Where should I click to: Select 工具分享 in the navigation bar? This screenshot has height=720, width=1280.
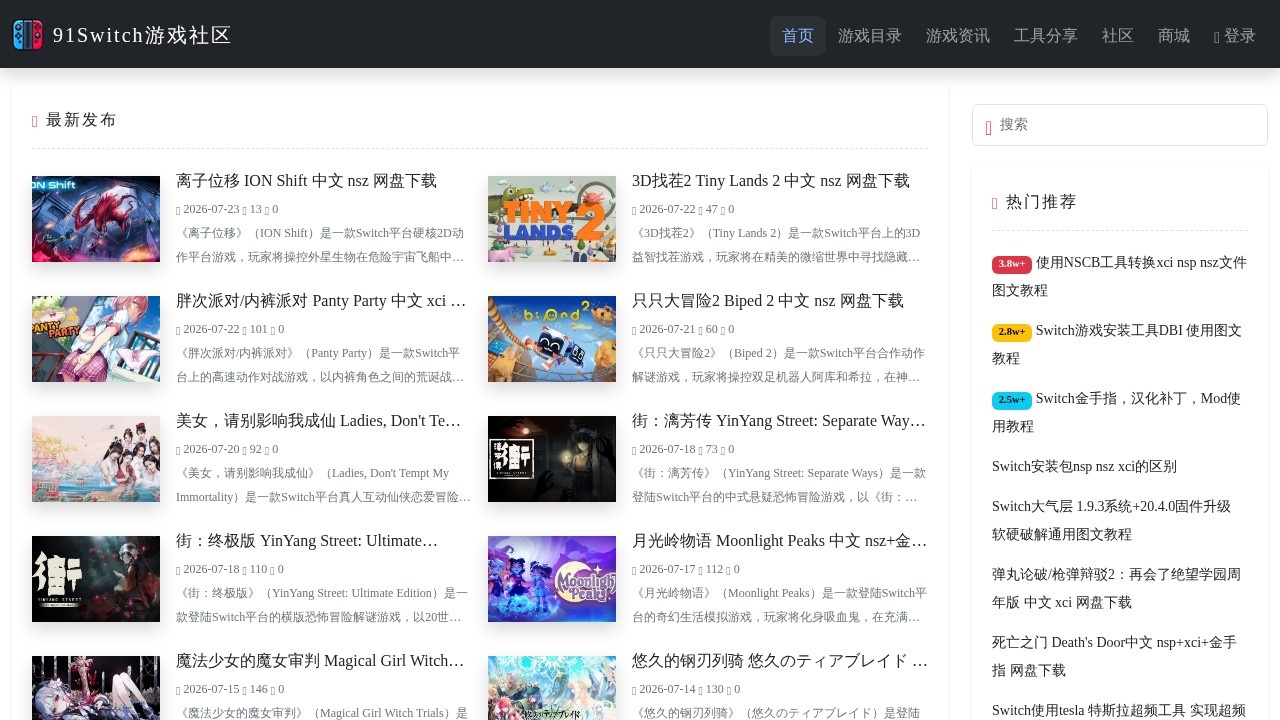coord(1046,36)
